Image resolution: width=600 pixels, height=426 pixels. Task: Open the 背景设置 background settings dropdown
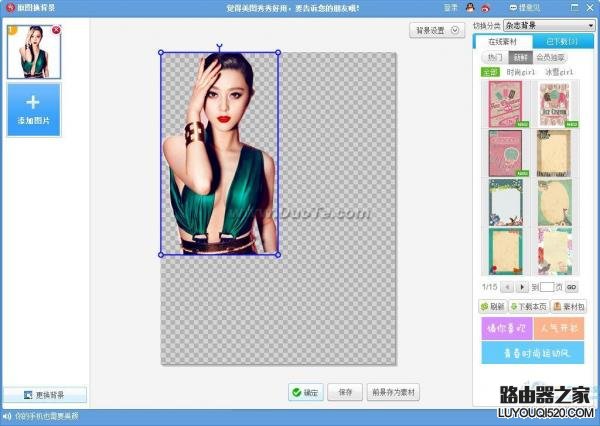(437, 30)
